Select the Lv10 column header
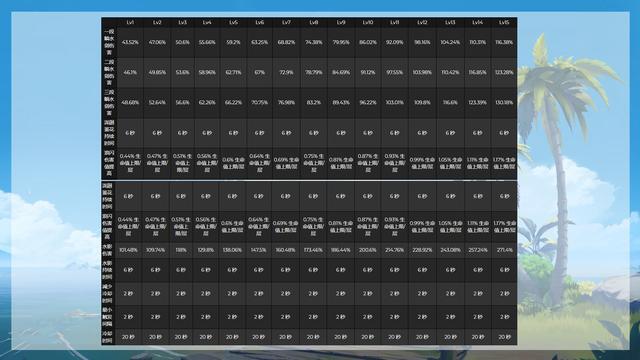Screen dimensions: 640x360 (x=368, y=22)
